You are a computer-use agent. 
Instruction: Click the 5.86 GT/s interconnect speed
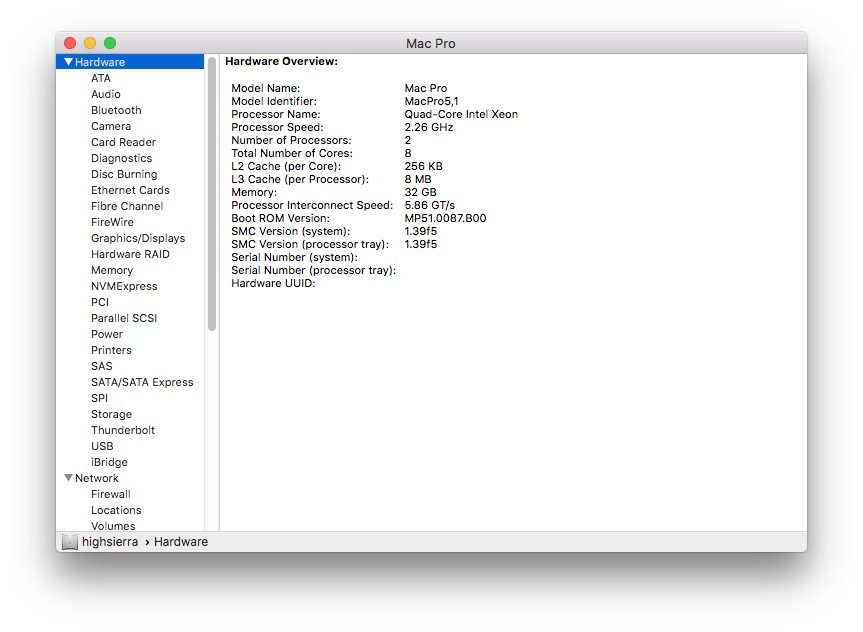pos(429,205)
